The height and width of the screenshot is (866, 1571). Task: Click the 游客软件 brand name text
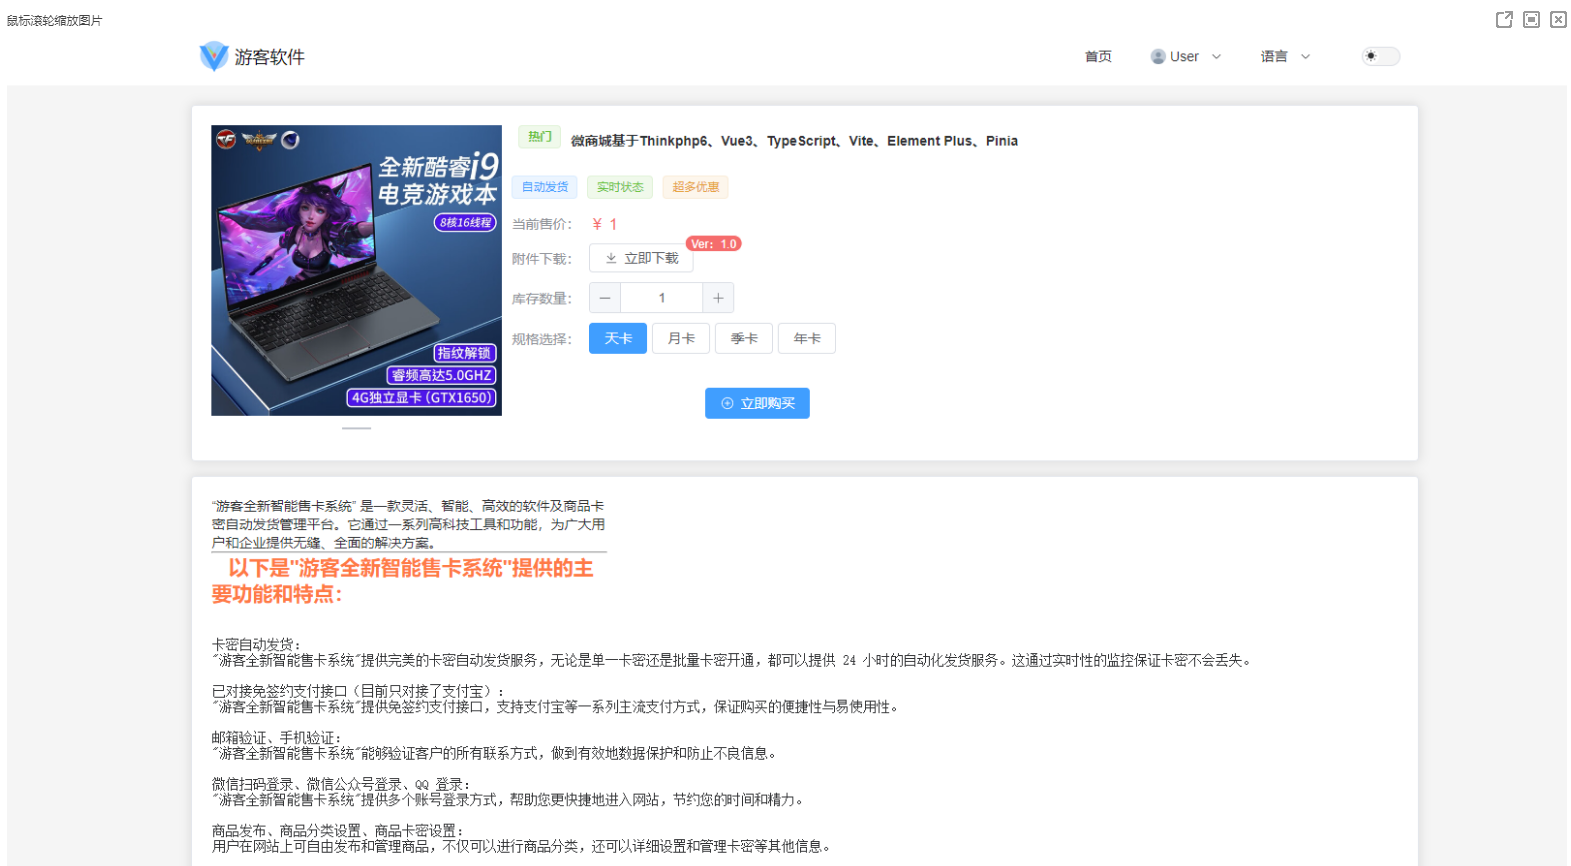[x=269, y=57]
